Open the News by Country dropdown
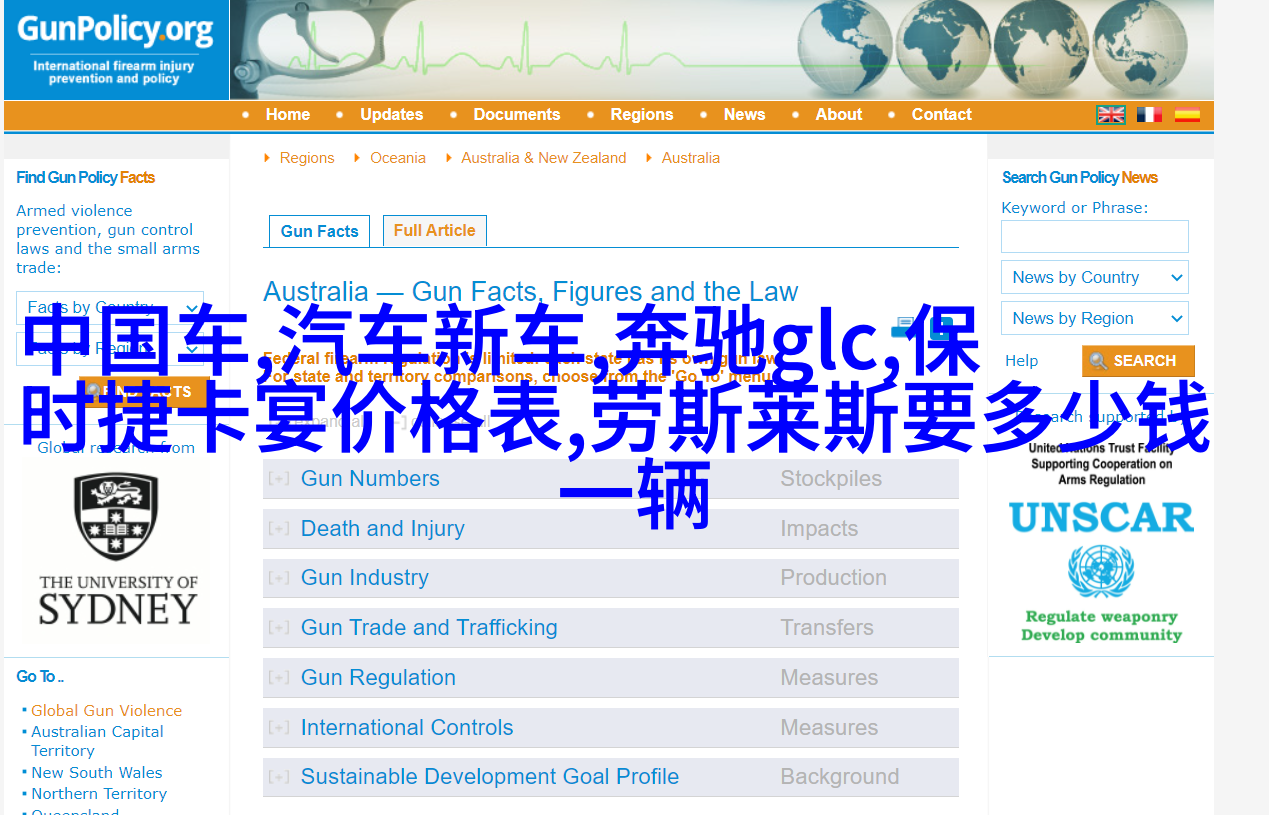Screen dimensions: 1269x815 click(1095, 277)
